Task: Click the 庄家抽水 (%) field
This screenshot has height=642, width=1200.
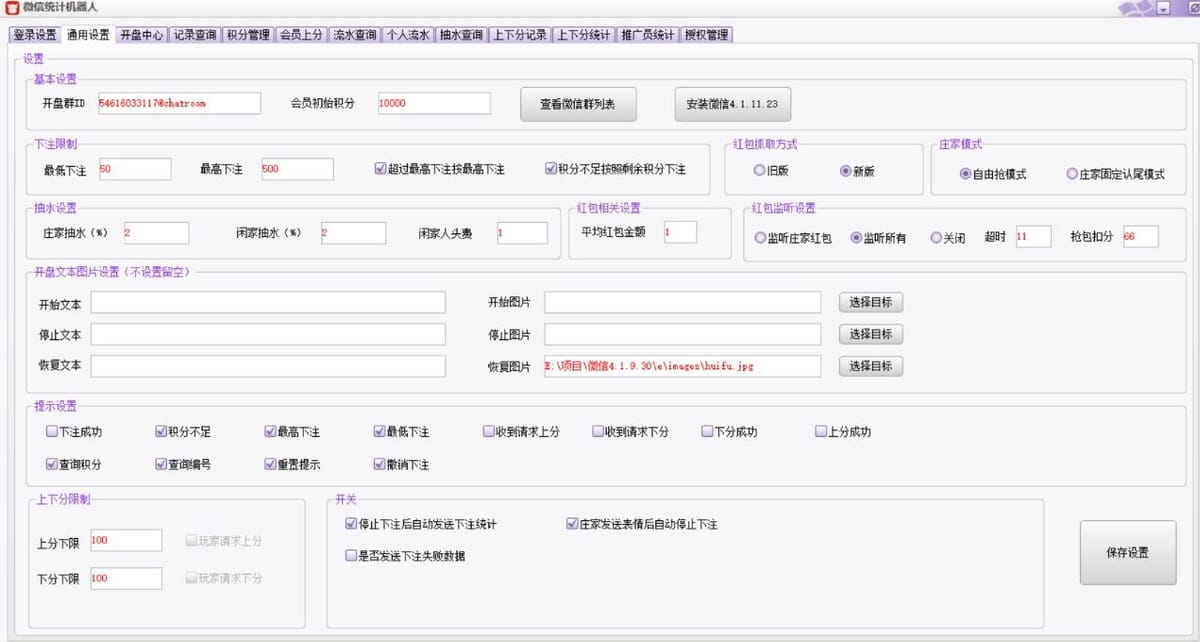Action: [x=155, y=233]
